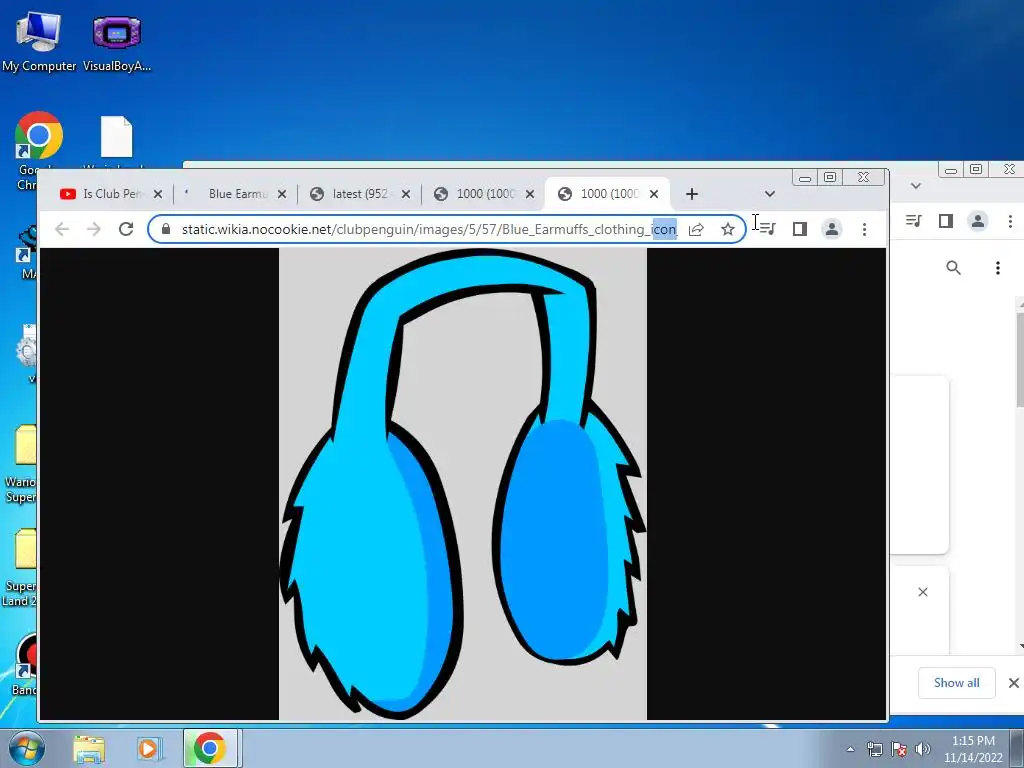Close the 'latest (952' tab

pos(406,194)
